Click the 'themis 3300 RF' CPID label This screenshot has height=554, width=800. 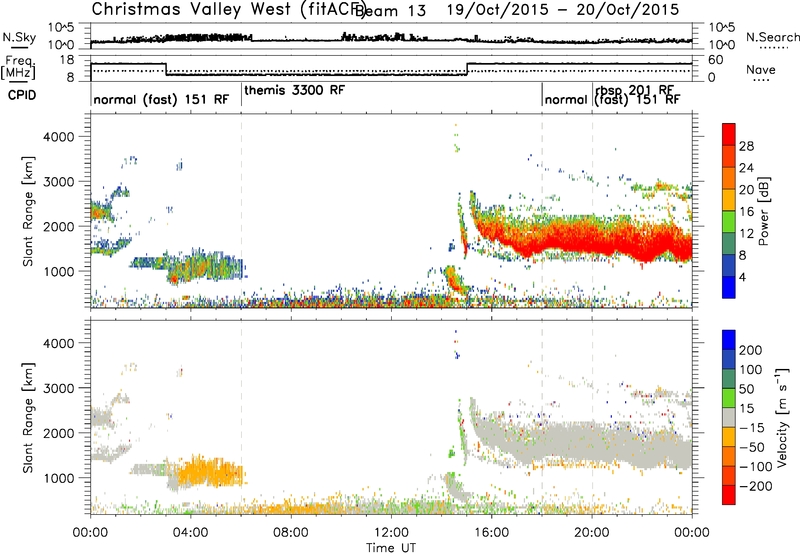[295, 90]
